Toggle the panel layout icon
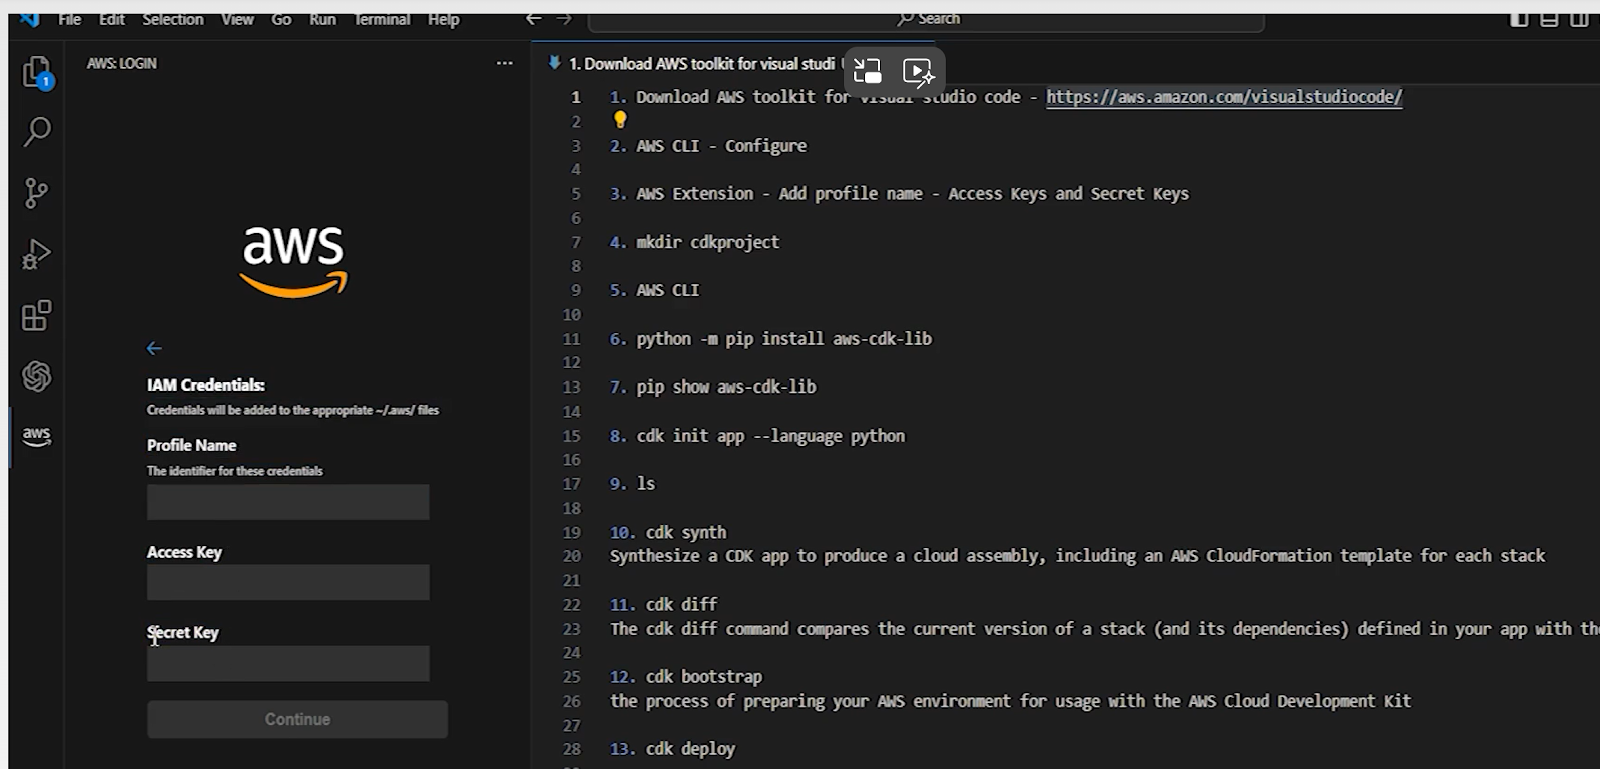 [1549, 18]
